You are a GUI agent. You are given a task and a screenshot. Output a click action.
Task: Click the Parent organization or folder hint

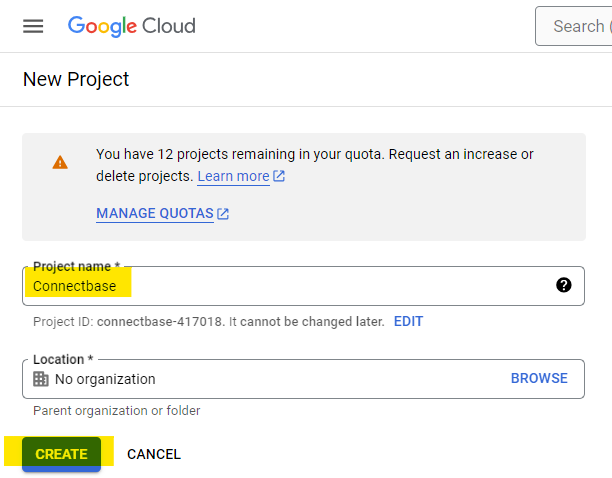[116, 411]
